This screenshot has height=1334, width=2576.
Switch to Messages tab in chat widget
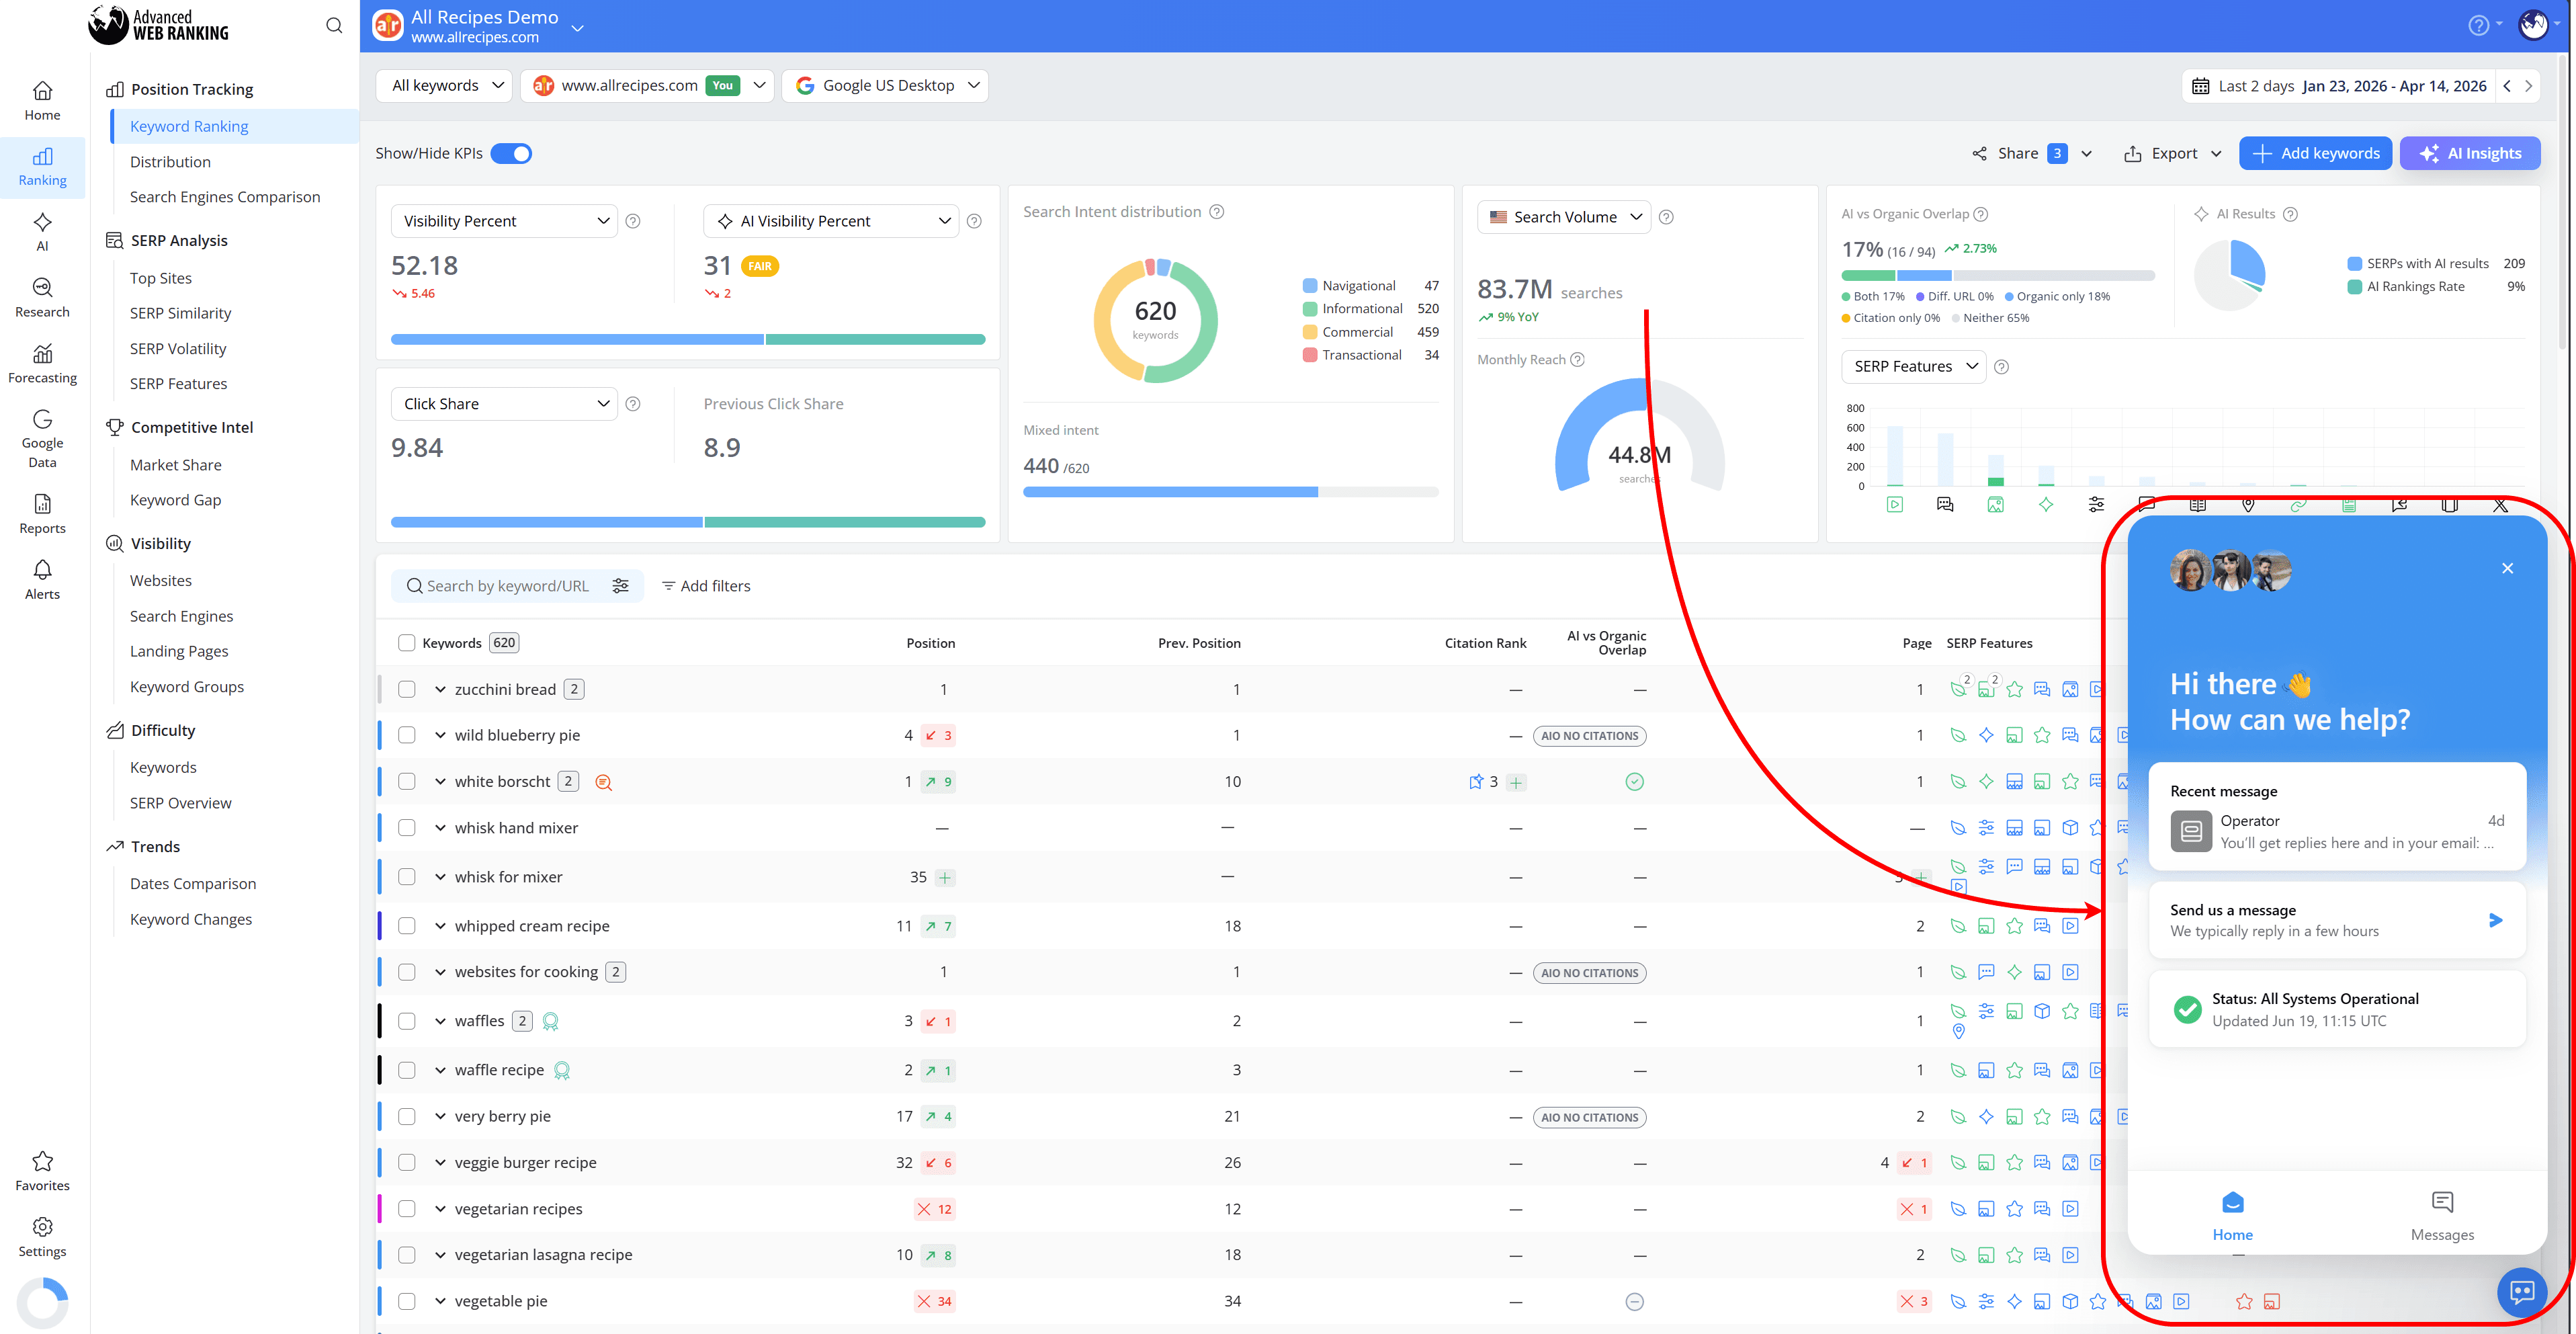coord(2442,1216)
